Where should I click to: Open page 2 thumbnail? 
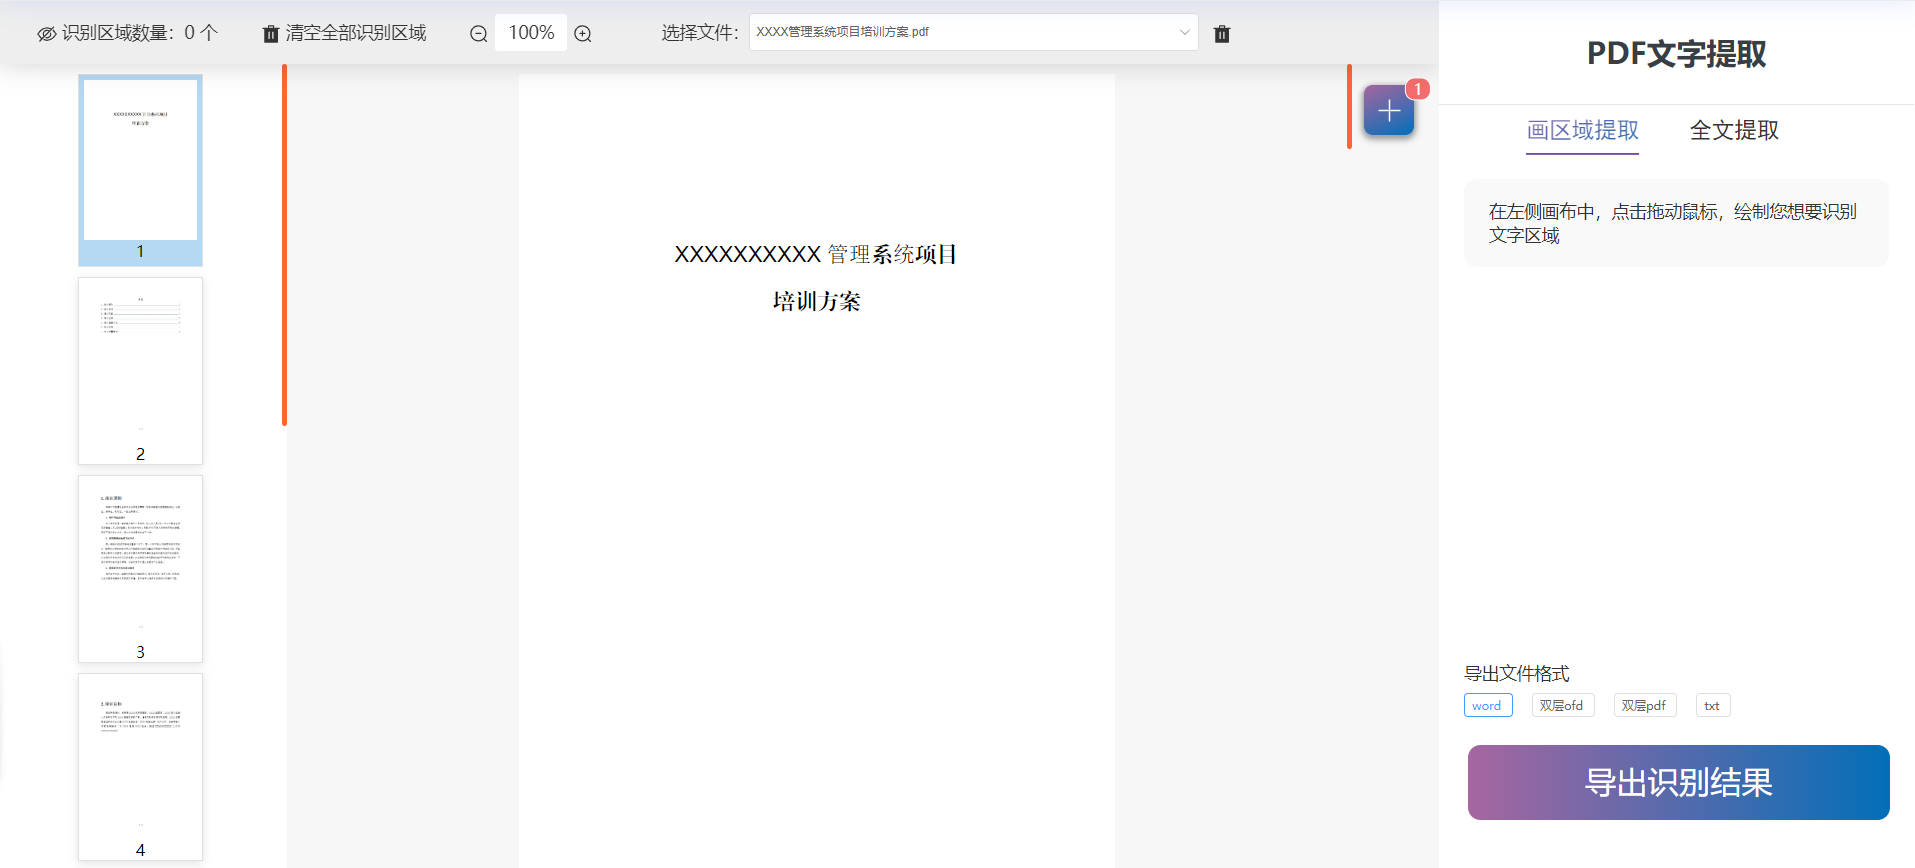140,370
